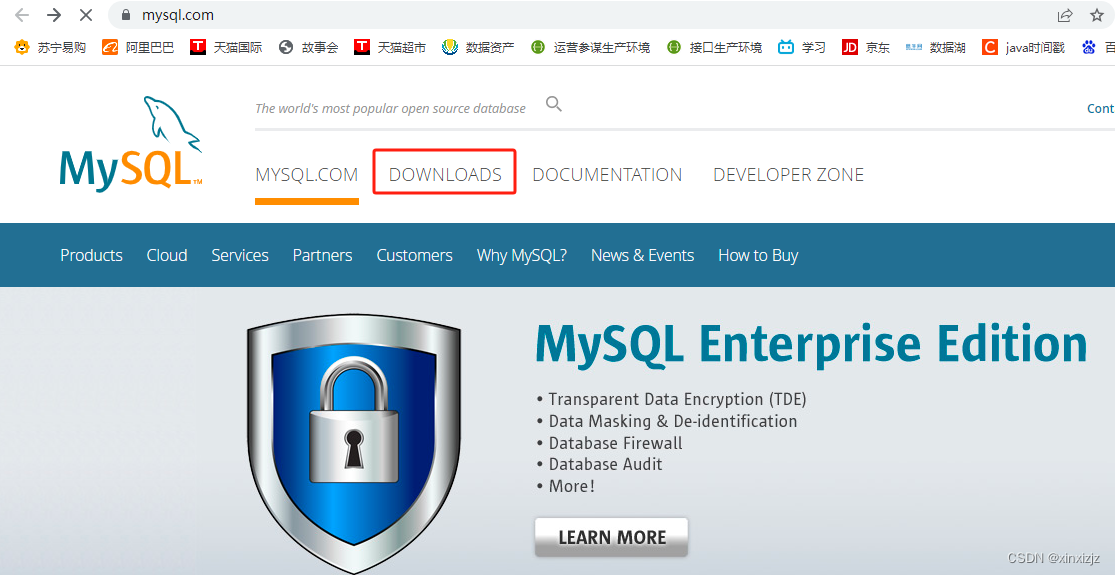Screen dimensions: 1115x575
Task: Click Database Audit bullet text
Action: 605,464
